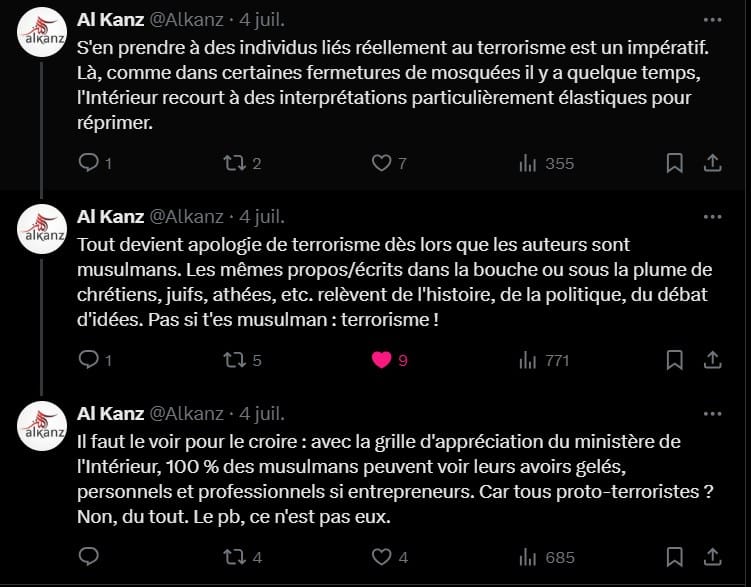Open the Al Kanz avatar on second tweet

[x=42, y=229]
